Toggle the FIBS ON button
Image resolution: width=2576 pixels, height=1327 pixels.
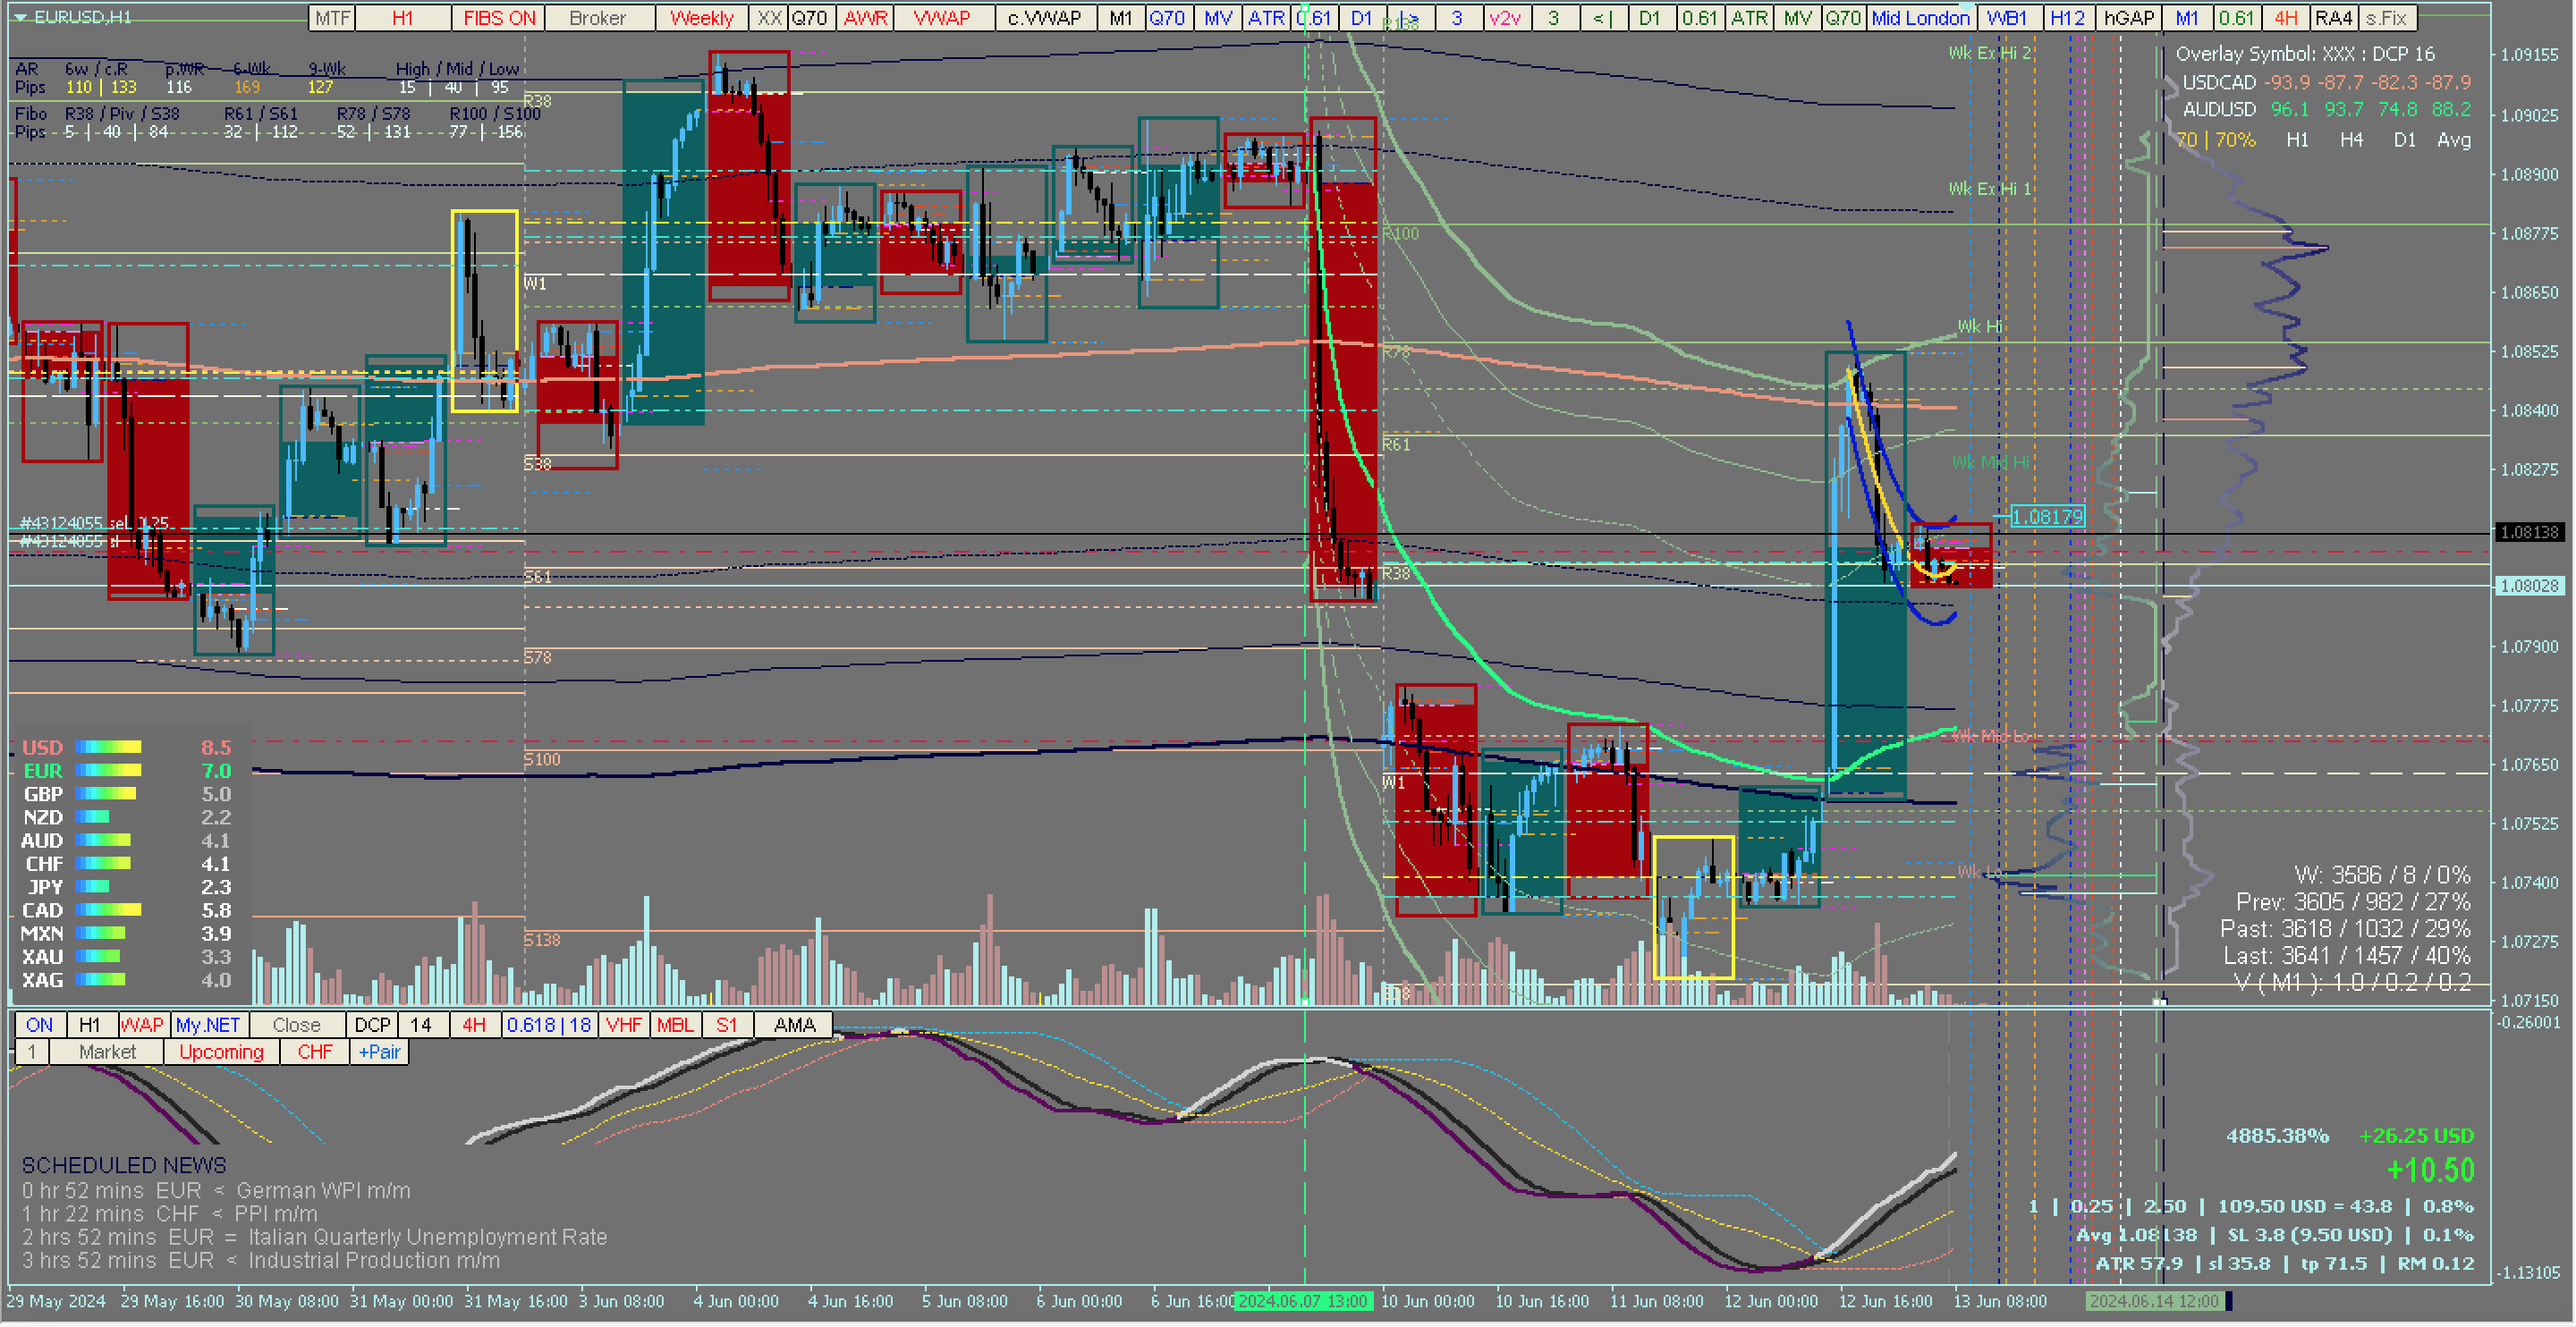pos(499,18)
